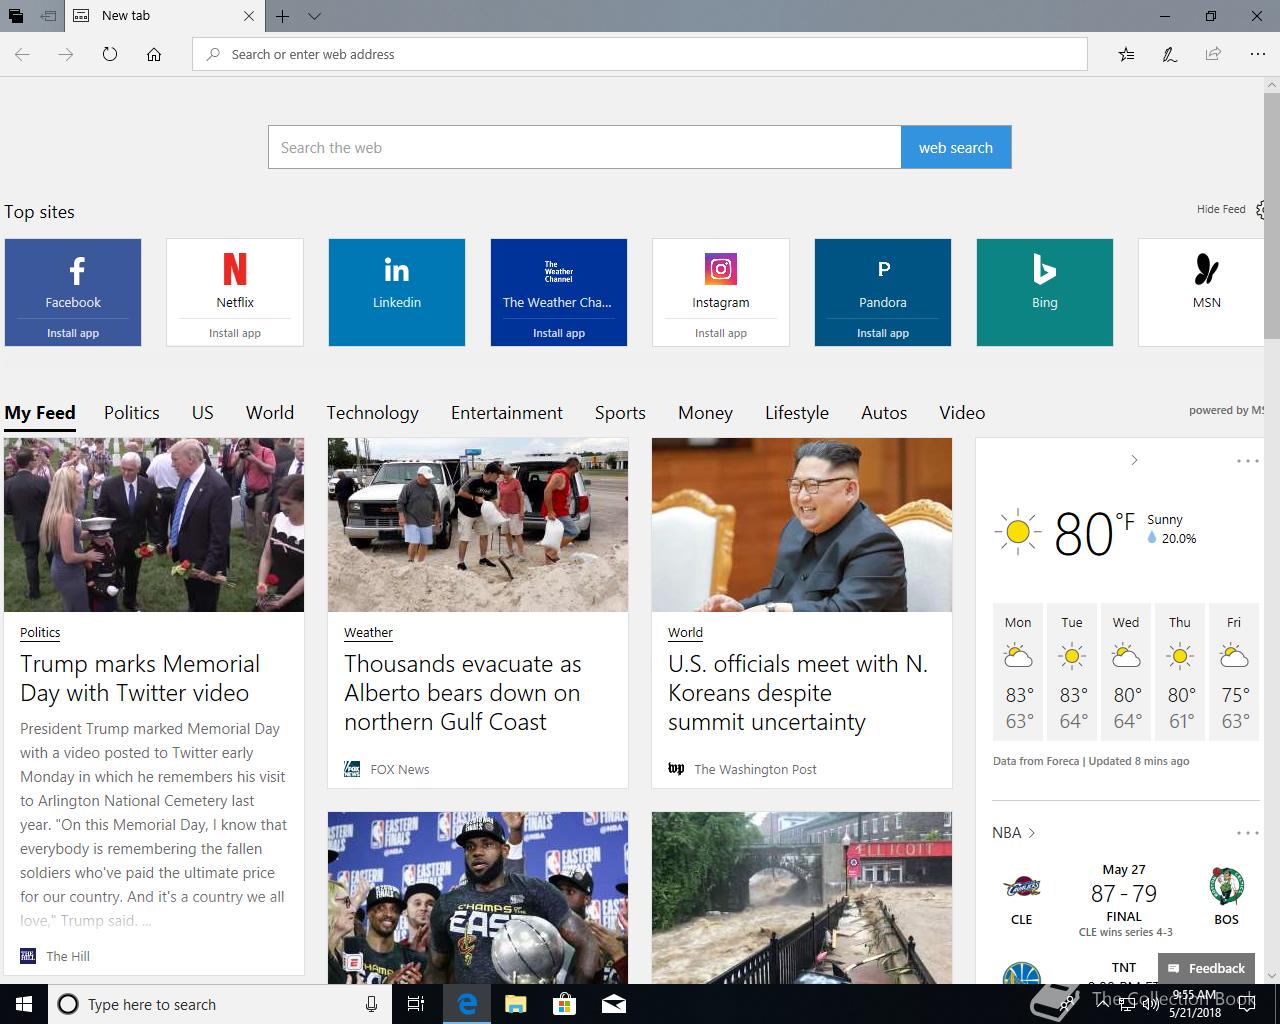Click the Cortana microphone icon
The height and width of the screenshot is (1024, 1280).
372,1004
